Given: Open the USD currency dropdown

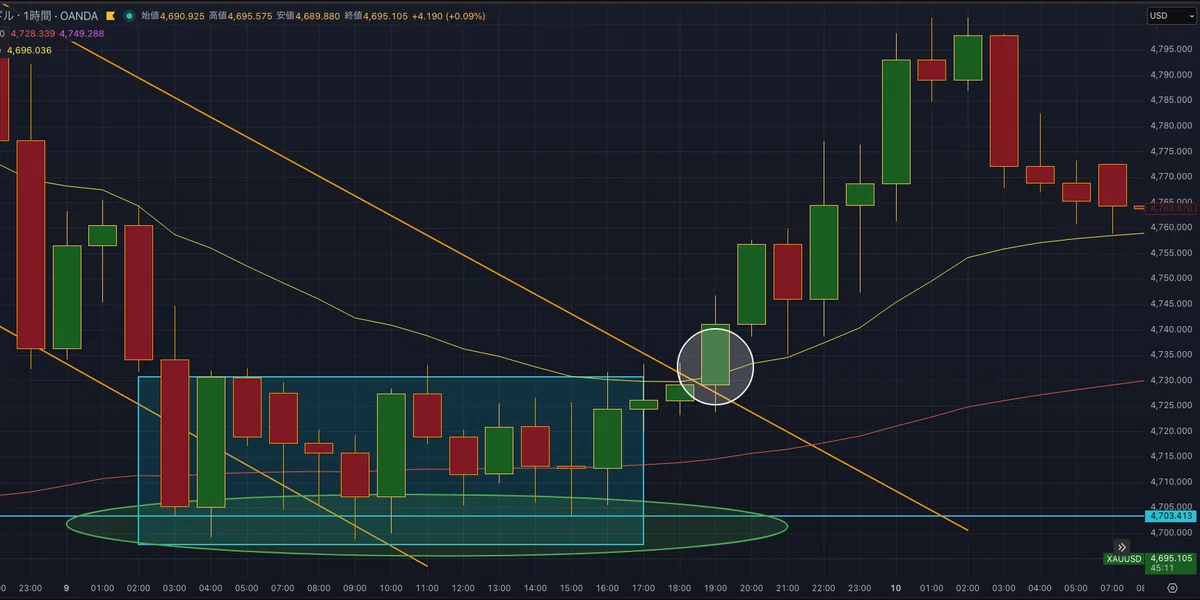Looking at the screenshot, I should point(1171,15).
